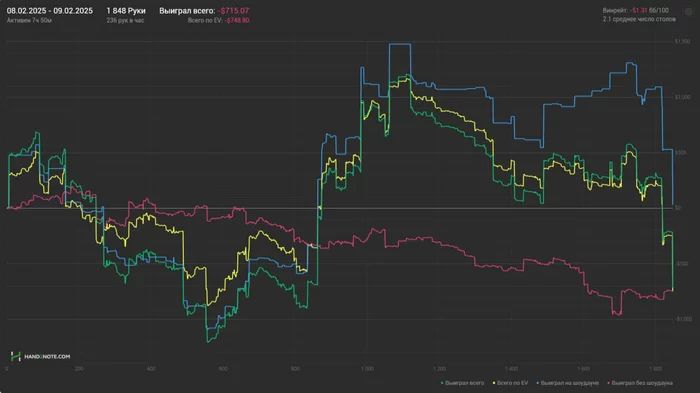The width and height of the screenshot is (700, 393).
Task: Click the blue Выиграл на шоудауне legend dot
Action: point(538,383)
